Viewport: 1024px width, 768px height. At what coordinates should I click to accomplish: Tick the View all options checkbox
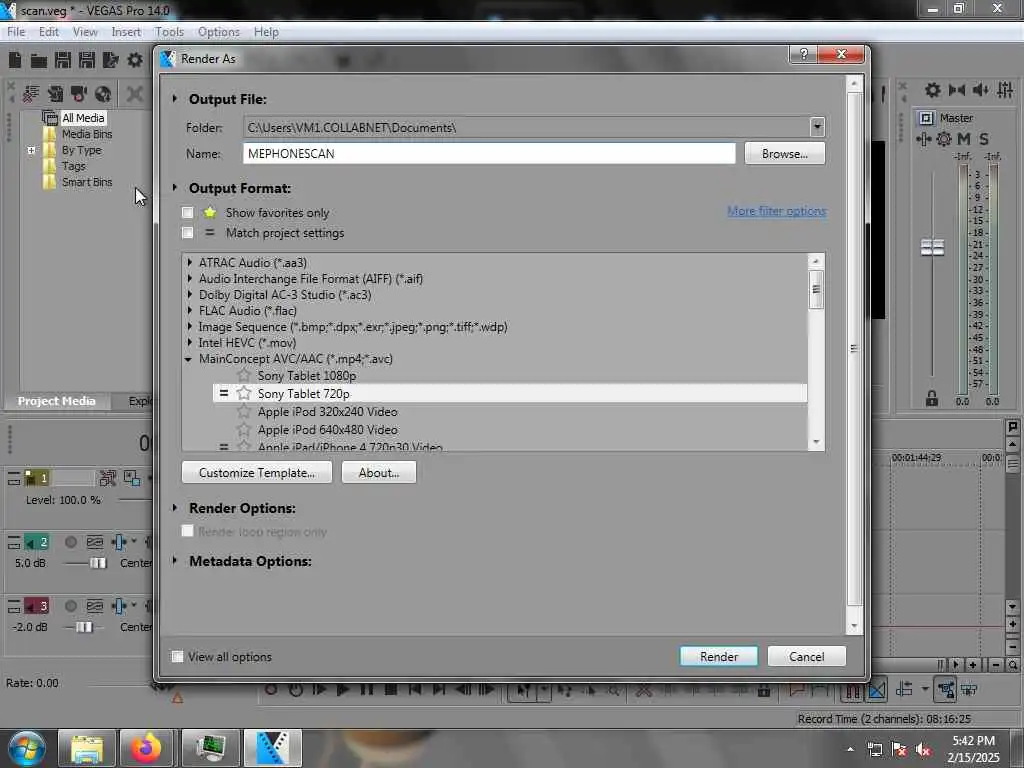pyautogui.click(x=177, y=656)
